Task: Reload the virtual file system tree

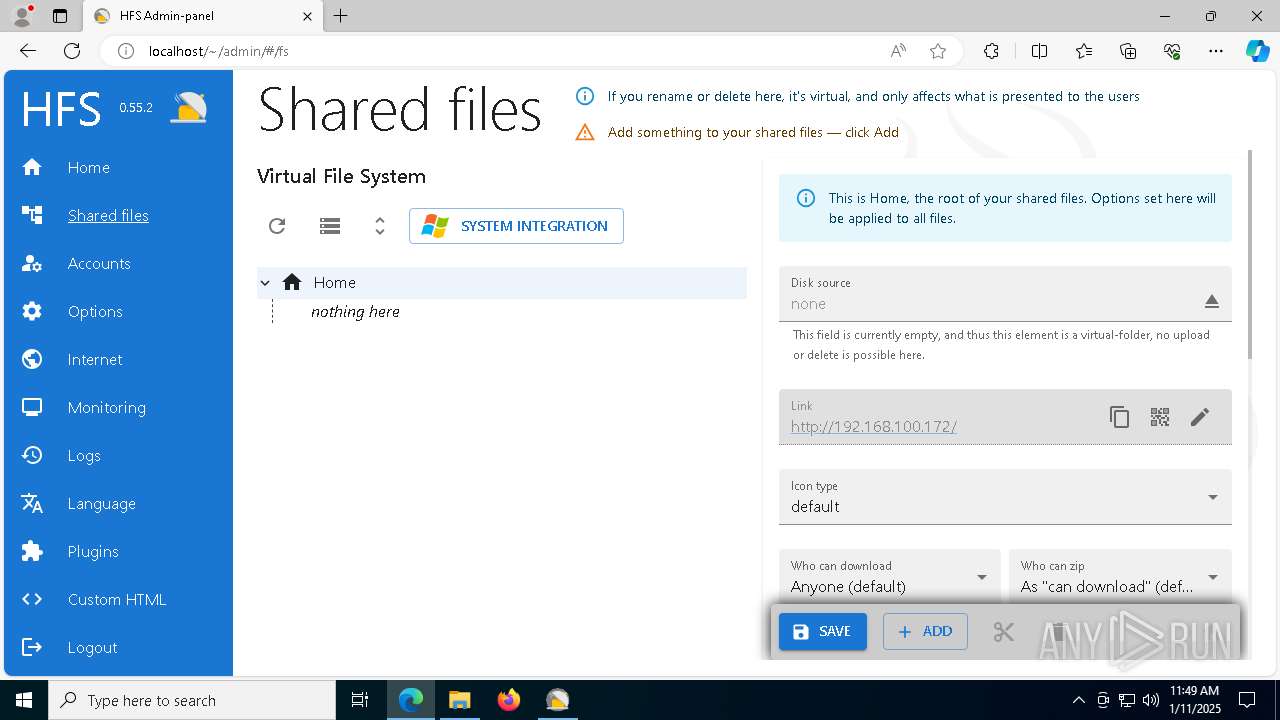Action: [x=277, y=226]
